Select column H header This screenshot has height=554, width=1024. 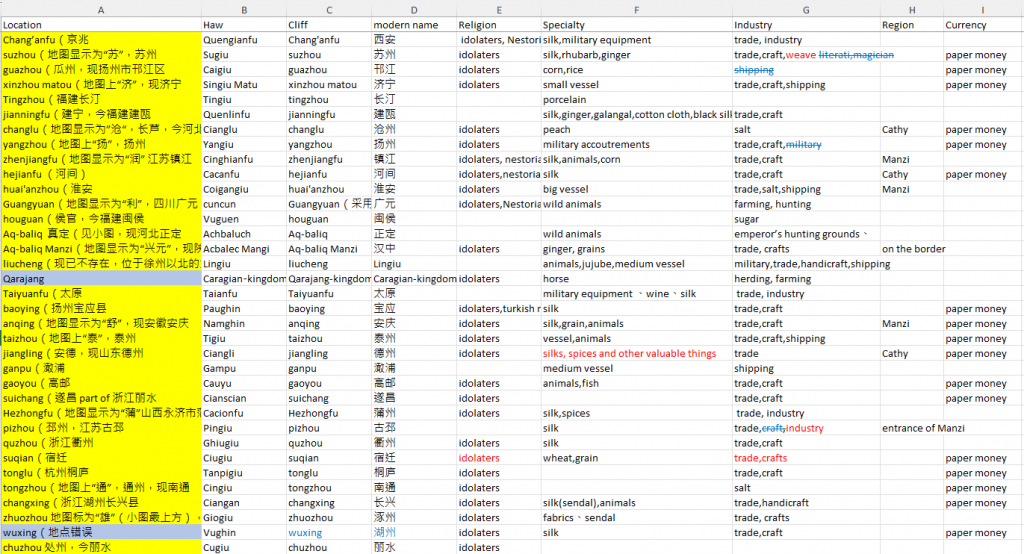pos(912,10)
